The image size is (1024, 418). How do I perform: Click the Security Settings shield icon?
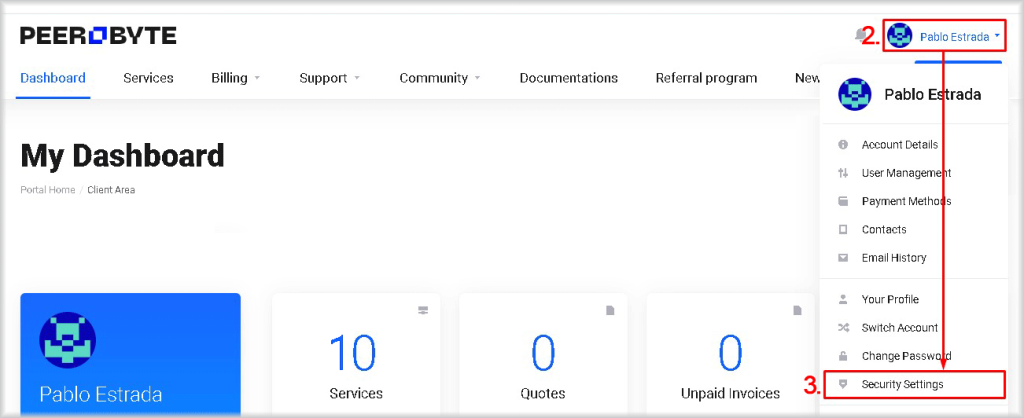coord(843,385)
